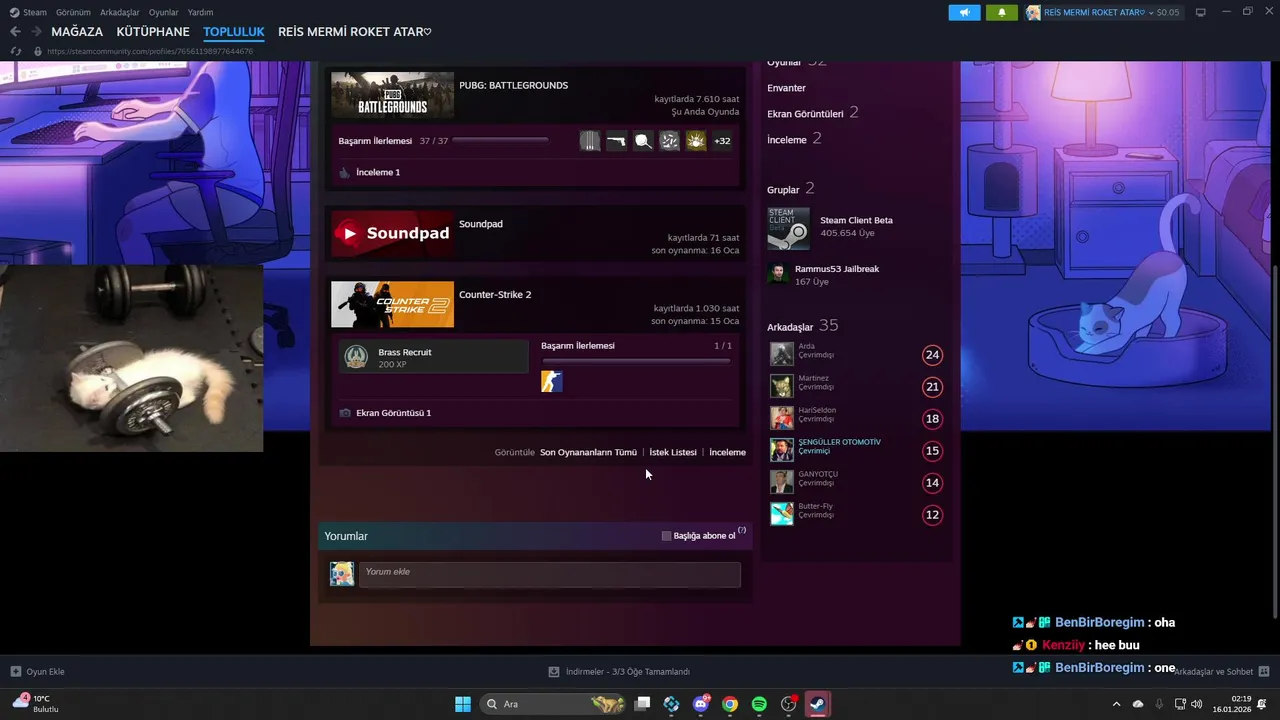
Task: Click the PUBG achievement progress bar
Action: click(x=500, y=141)
